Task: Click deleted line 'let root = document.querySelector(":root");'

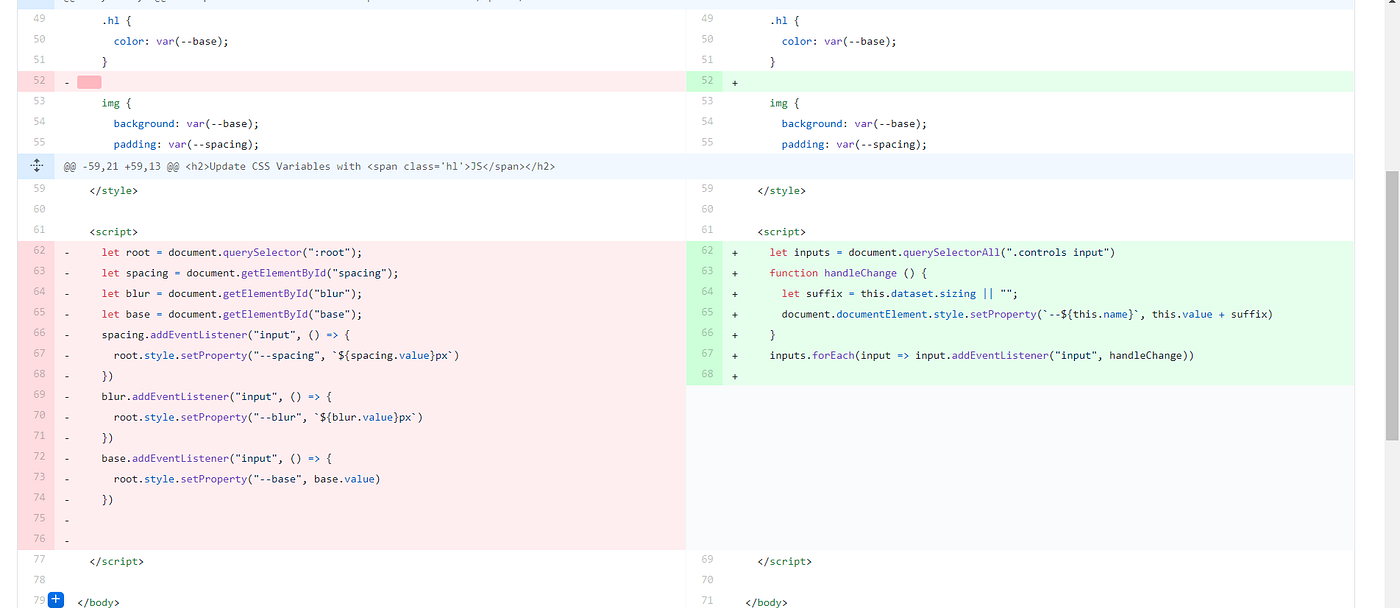Action: 231,252
